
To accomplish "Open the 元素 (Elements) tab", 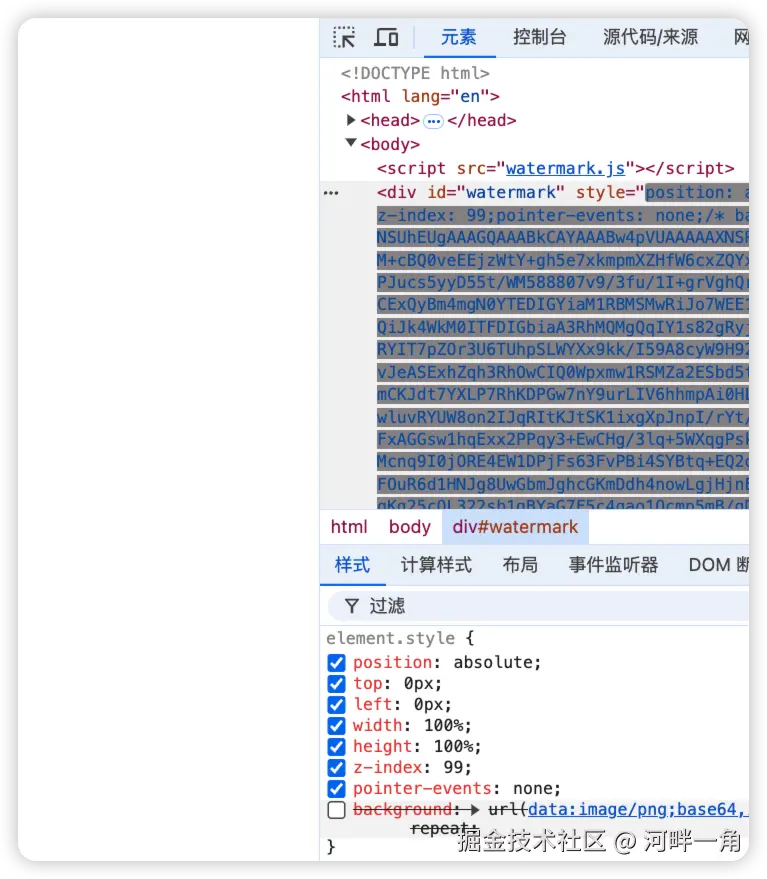I will [459, 38].
